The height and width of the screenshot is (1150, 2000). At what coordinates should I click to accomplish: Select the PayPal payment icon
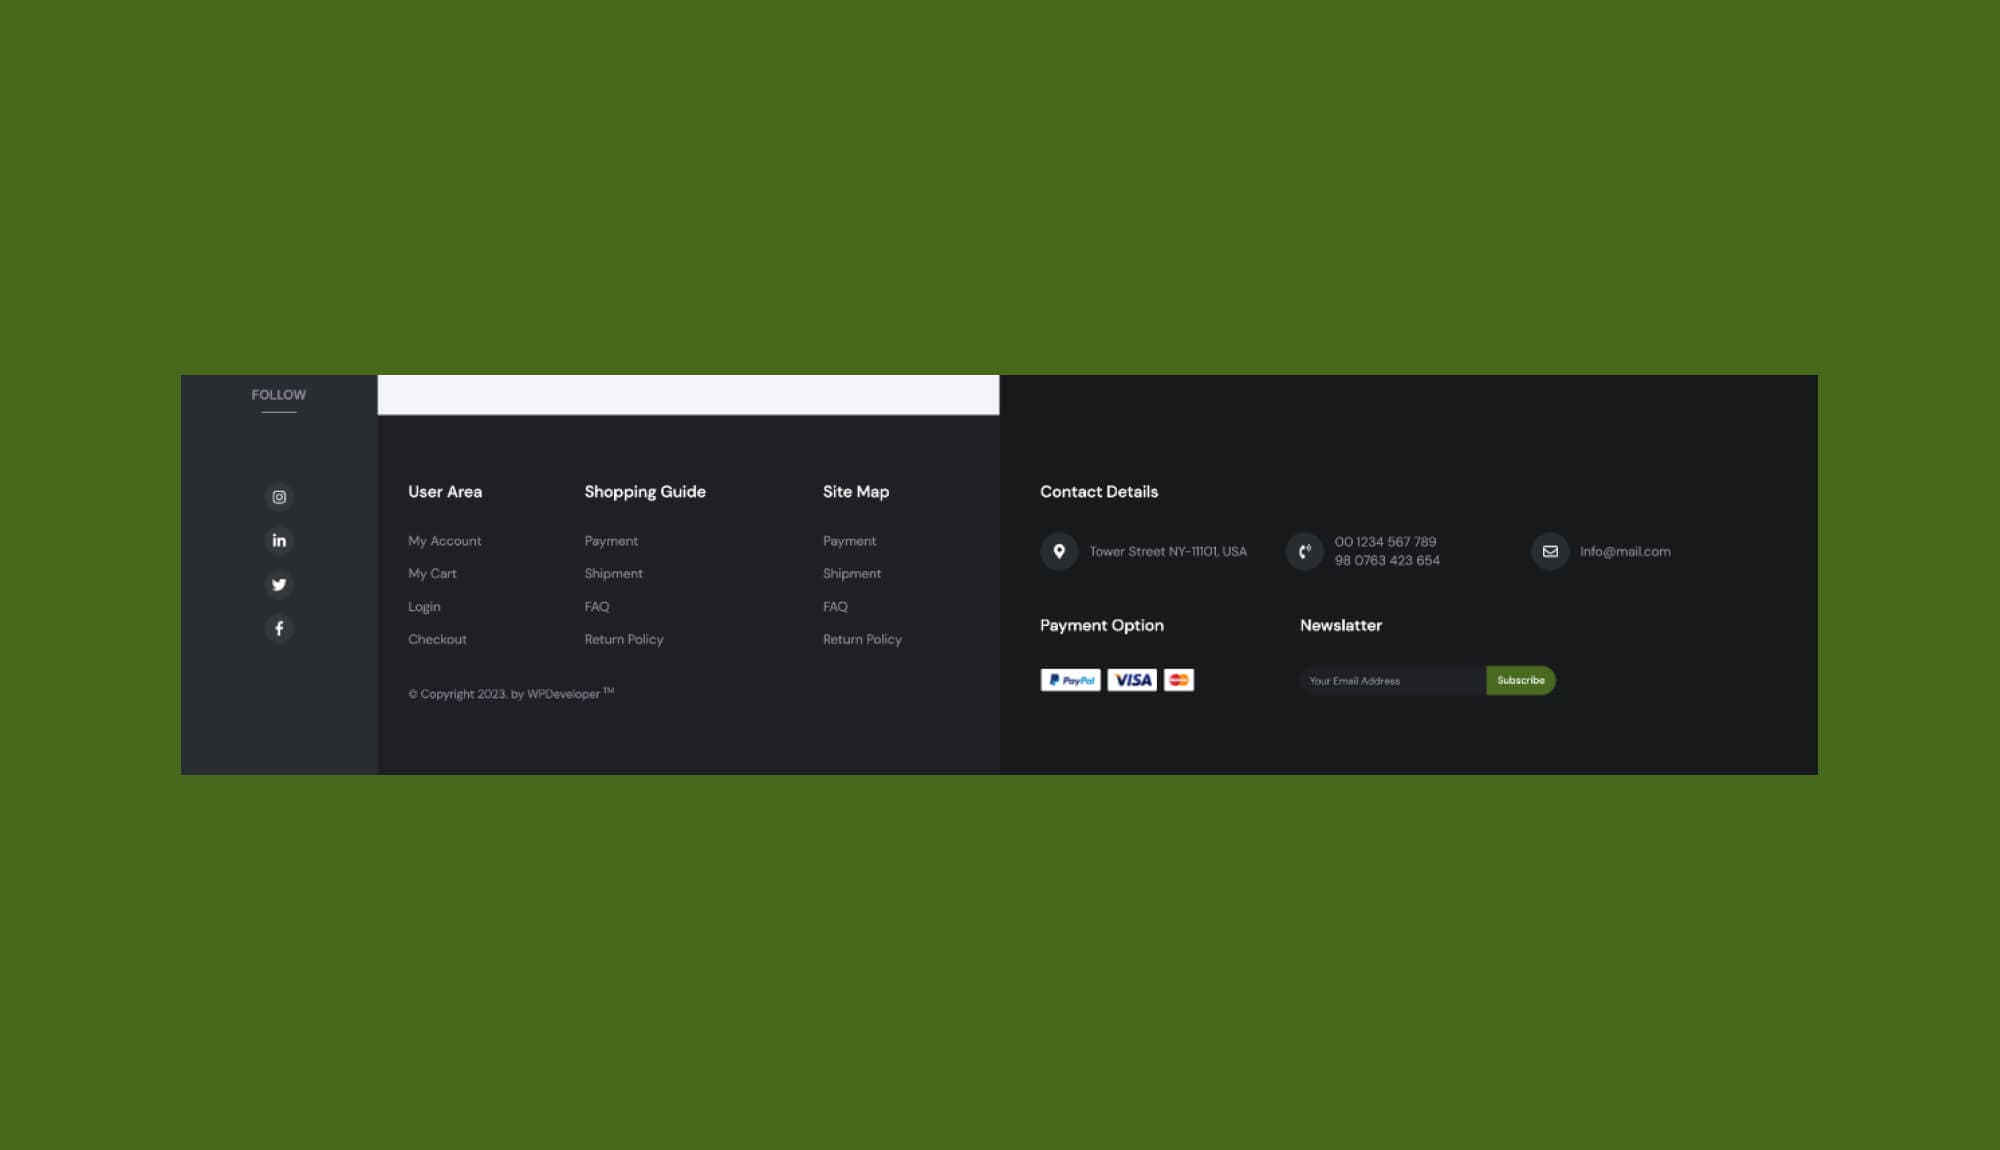(x=1070, y=680)
